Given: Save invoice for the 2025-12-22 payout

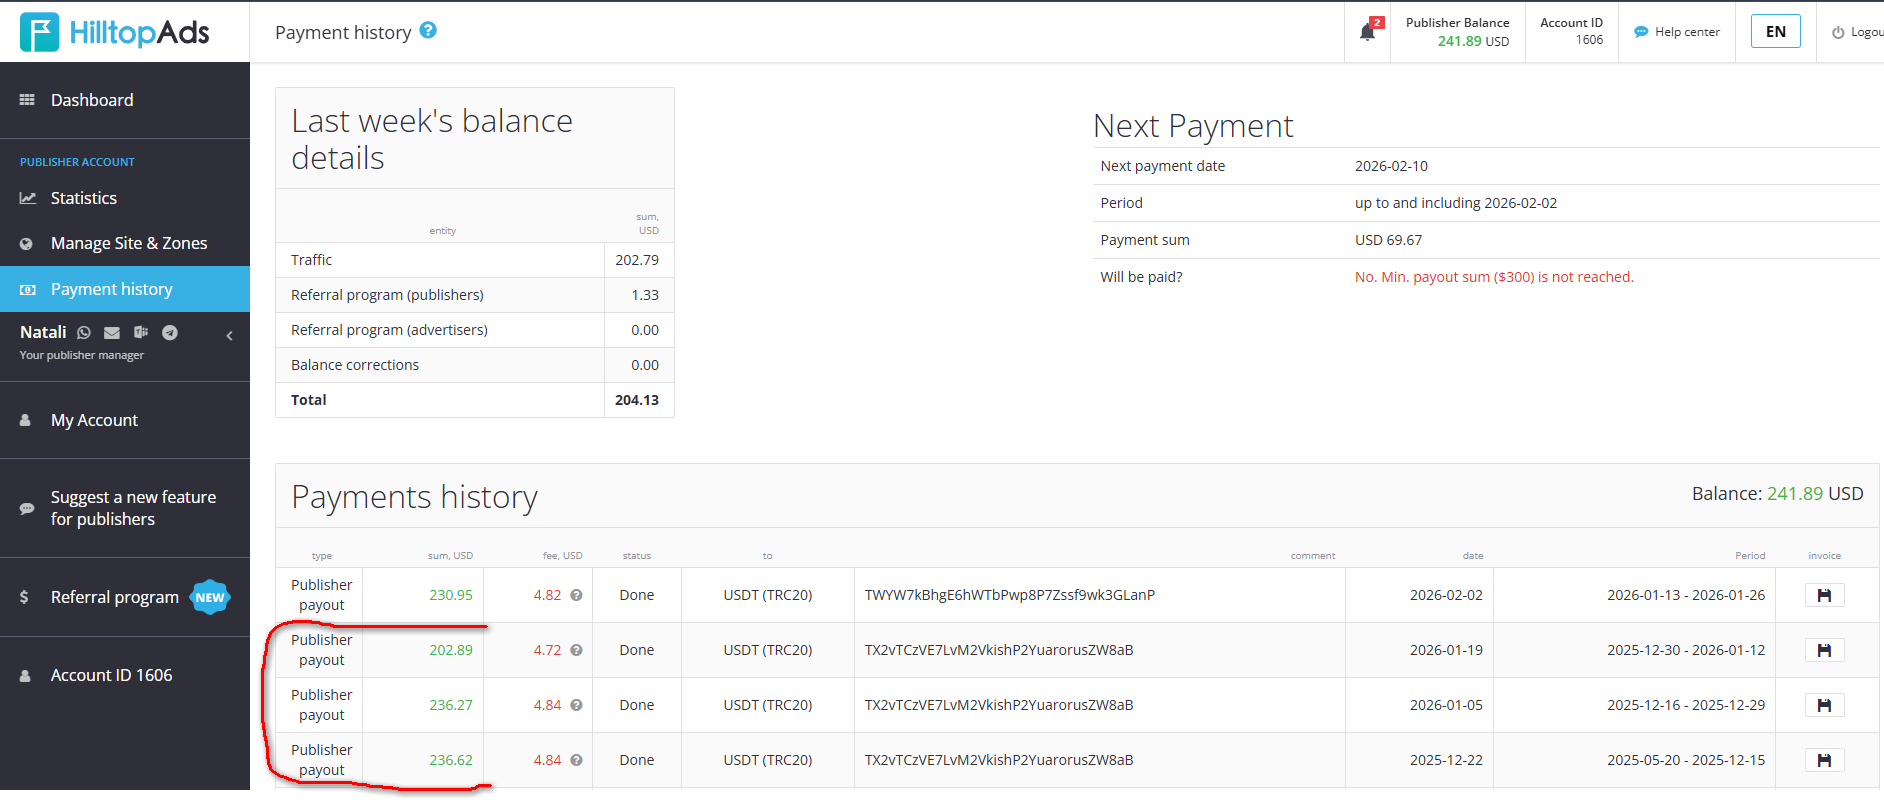Looking at the screenshot, I should [1824, 761].
